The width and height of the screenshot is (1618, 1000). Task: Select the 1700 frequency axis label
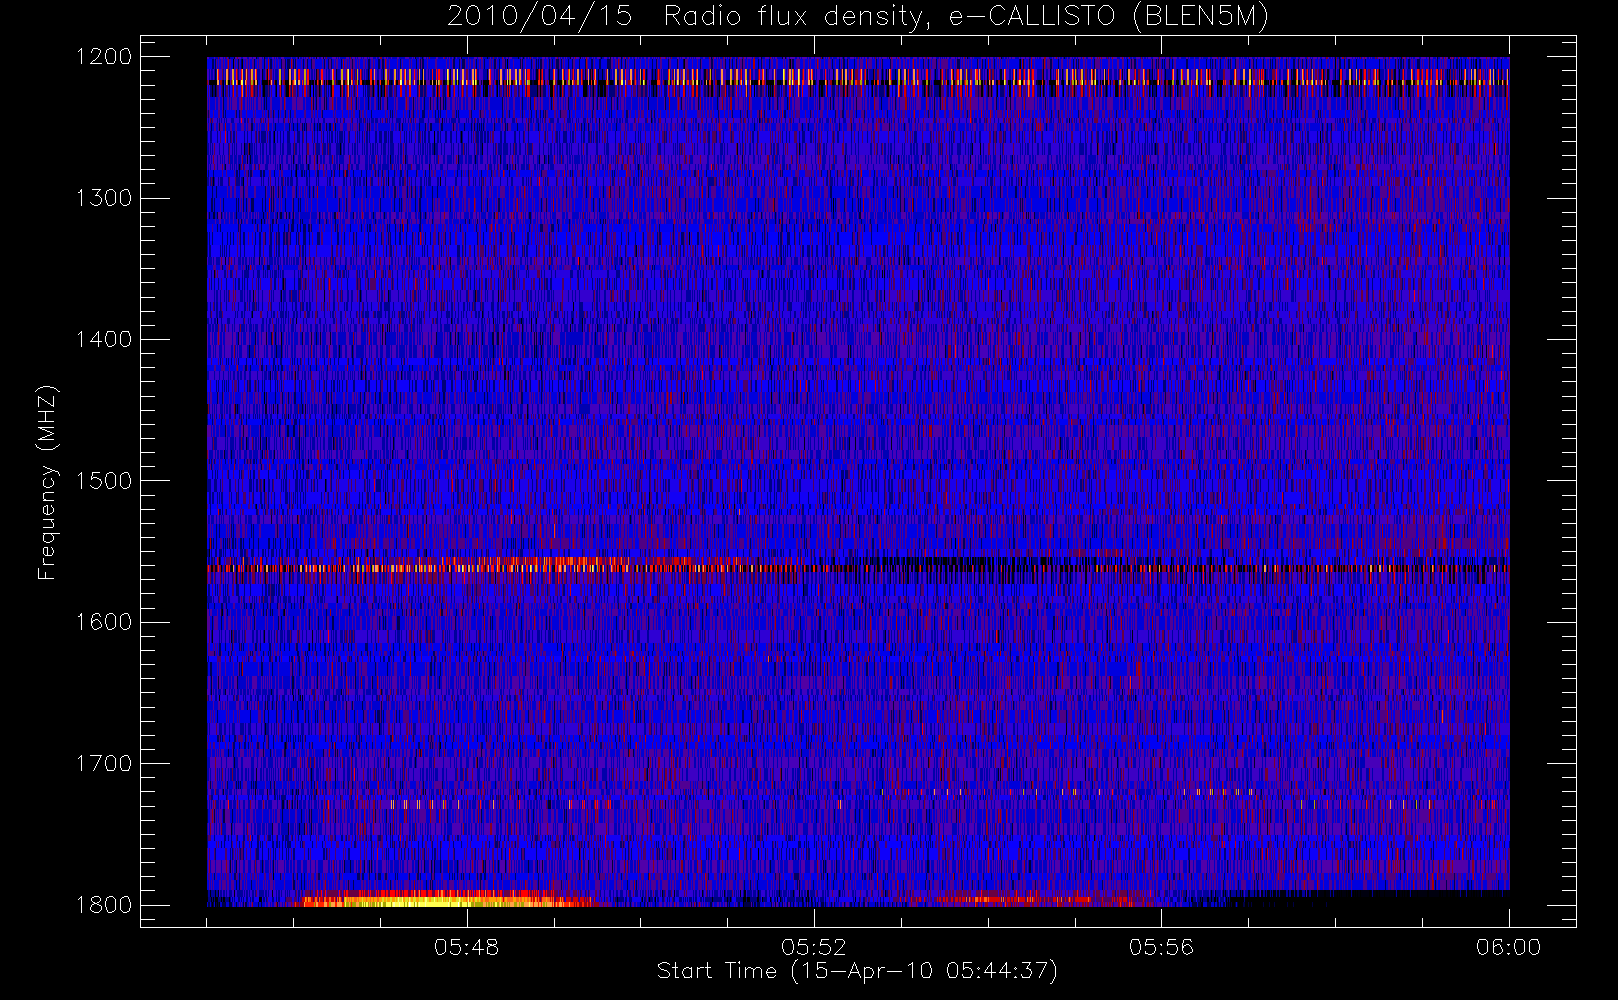[x=104, y=763]
